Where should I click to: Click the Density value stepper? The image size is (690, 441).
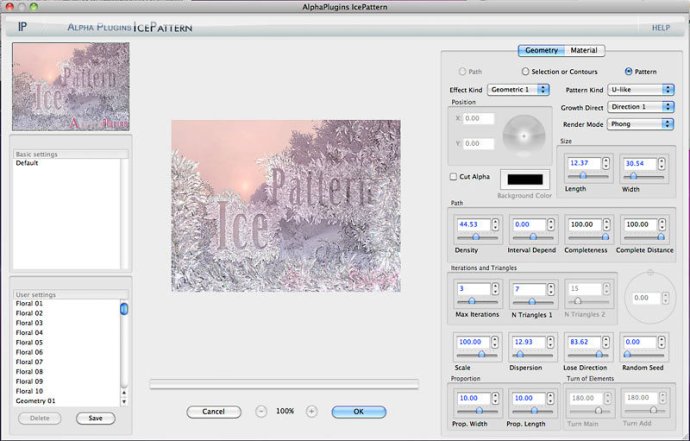(x=495, y=224)
